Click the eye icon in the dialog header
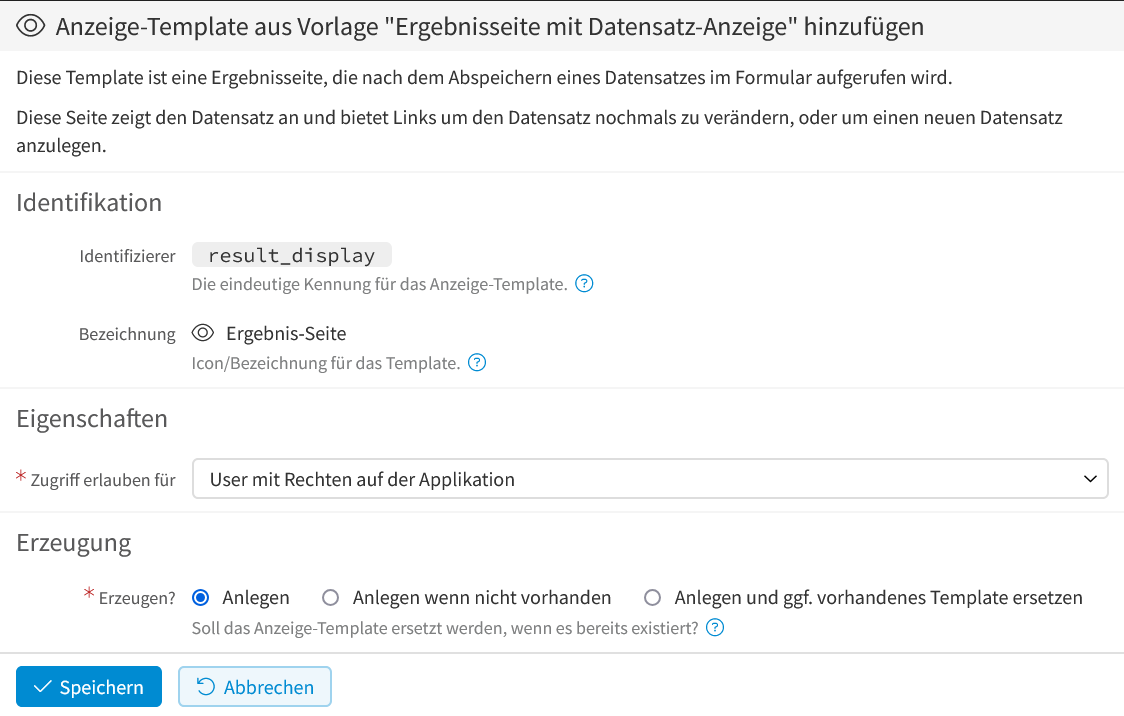 click(31, 27)
